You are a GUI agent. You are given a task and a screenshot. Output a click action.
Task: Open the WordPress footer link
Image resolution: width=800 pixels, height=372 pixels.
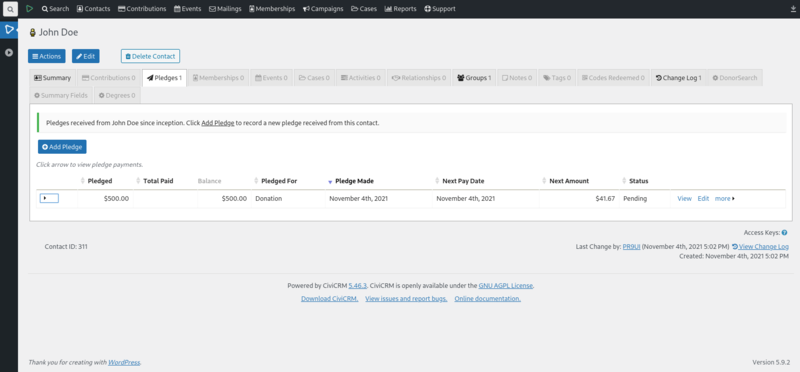coord(124,362)
